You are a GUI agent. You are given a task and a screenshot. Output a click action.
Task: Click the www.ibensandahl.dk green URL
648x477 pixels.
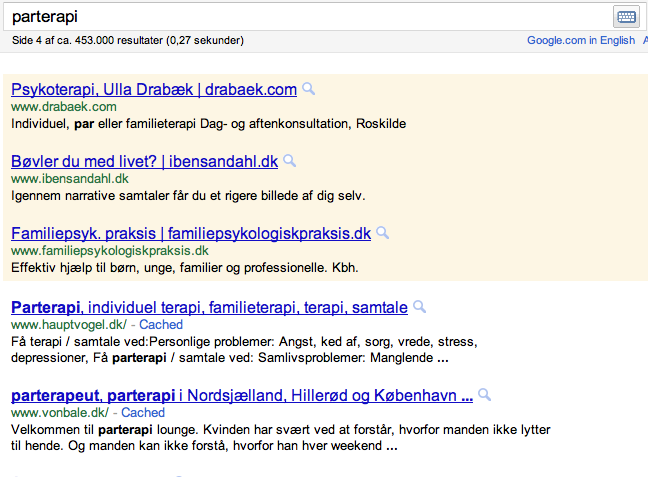point(70,178)
